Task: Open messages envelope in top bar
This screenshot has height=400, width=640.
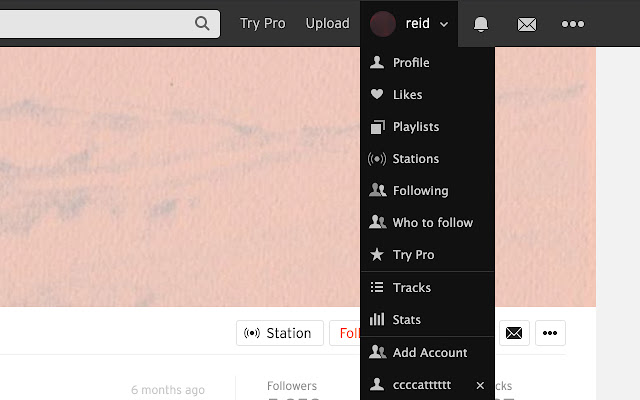Action: (527, 24)
